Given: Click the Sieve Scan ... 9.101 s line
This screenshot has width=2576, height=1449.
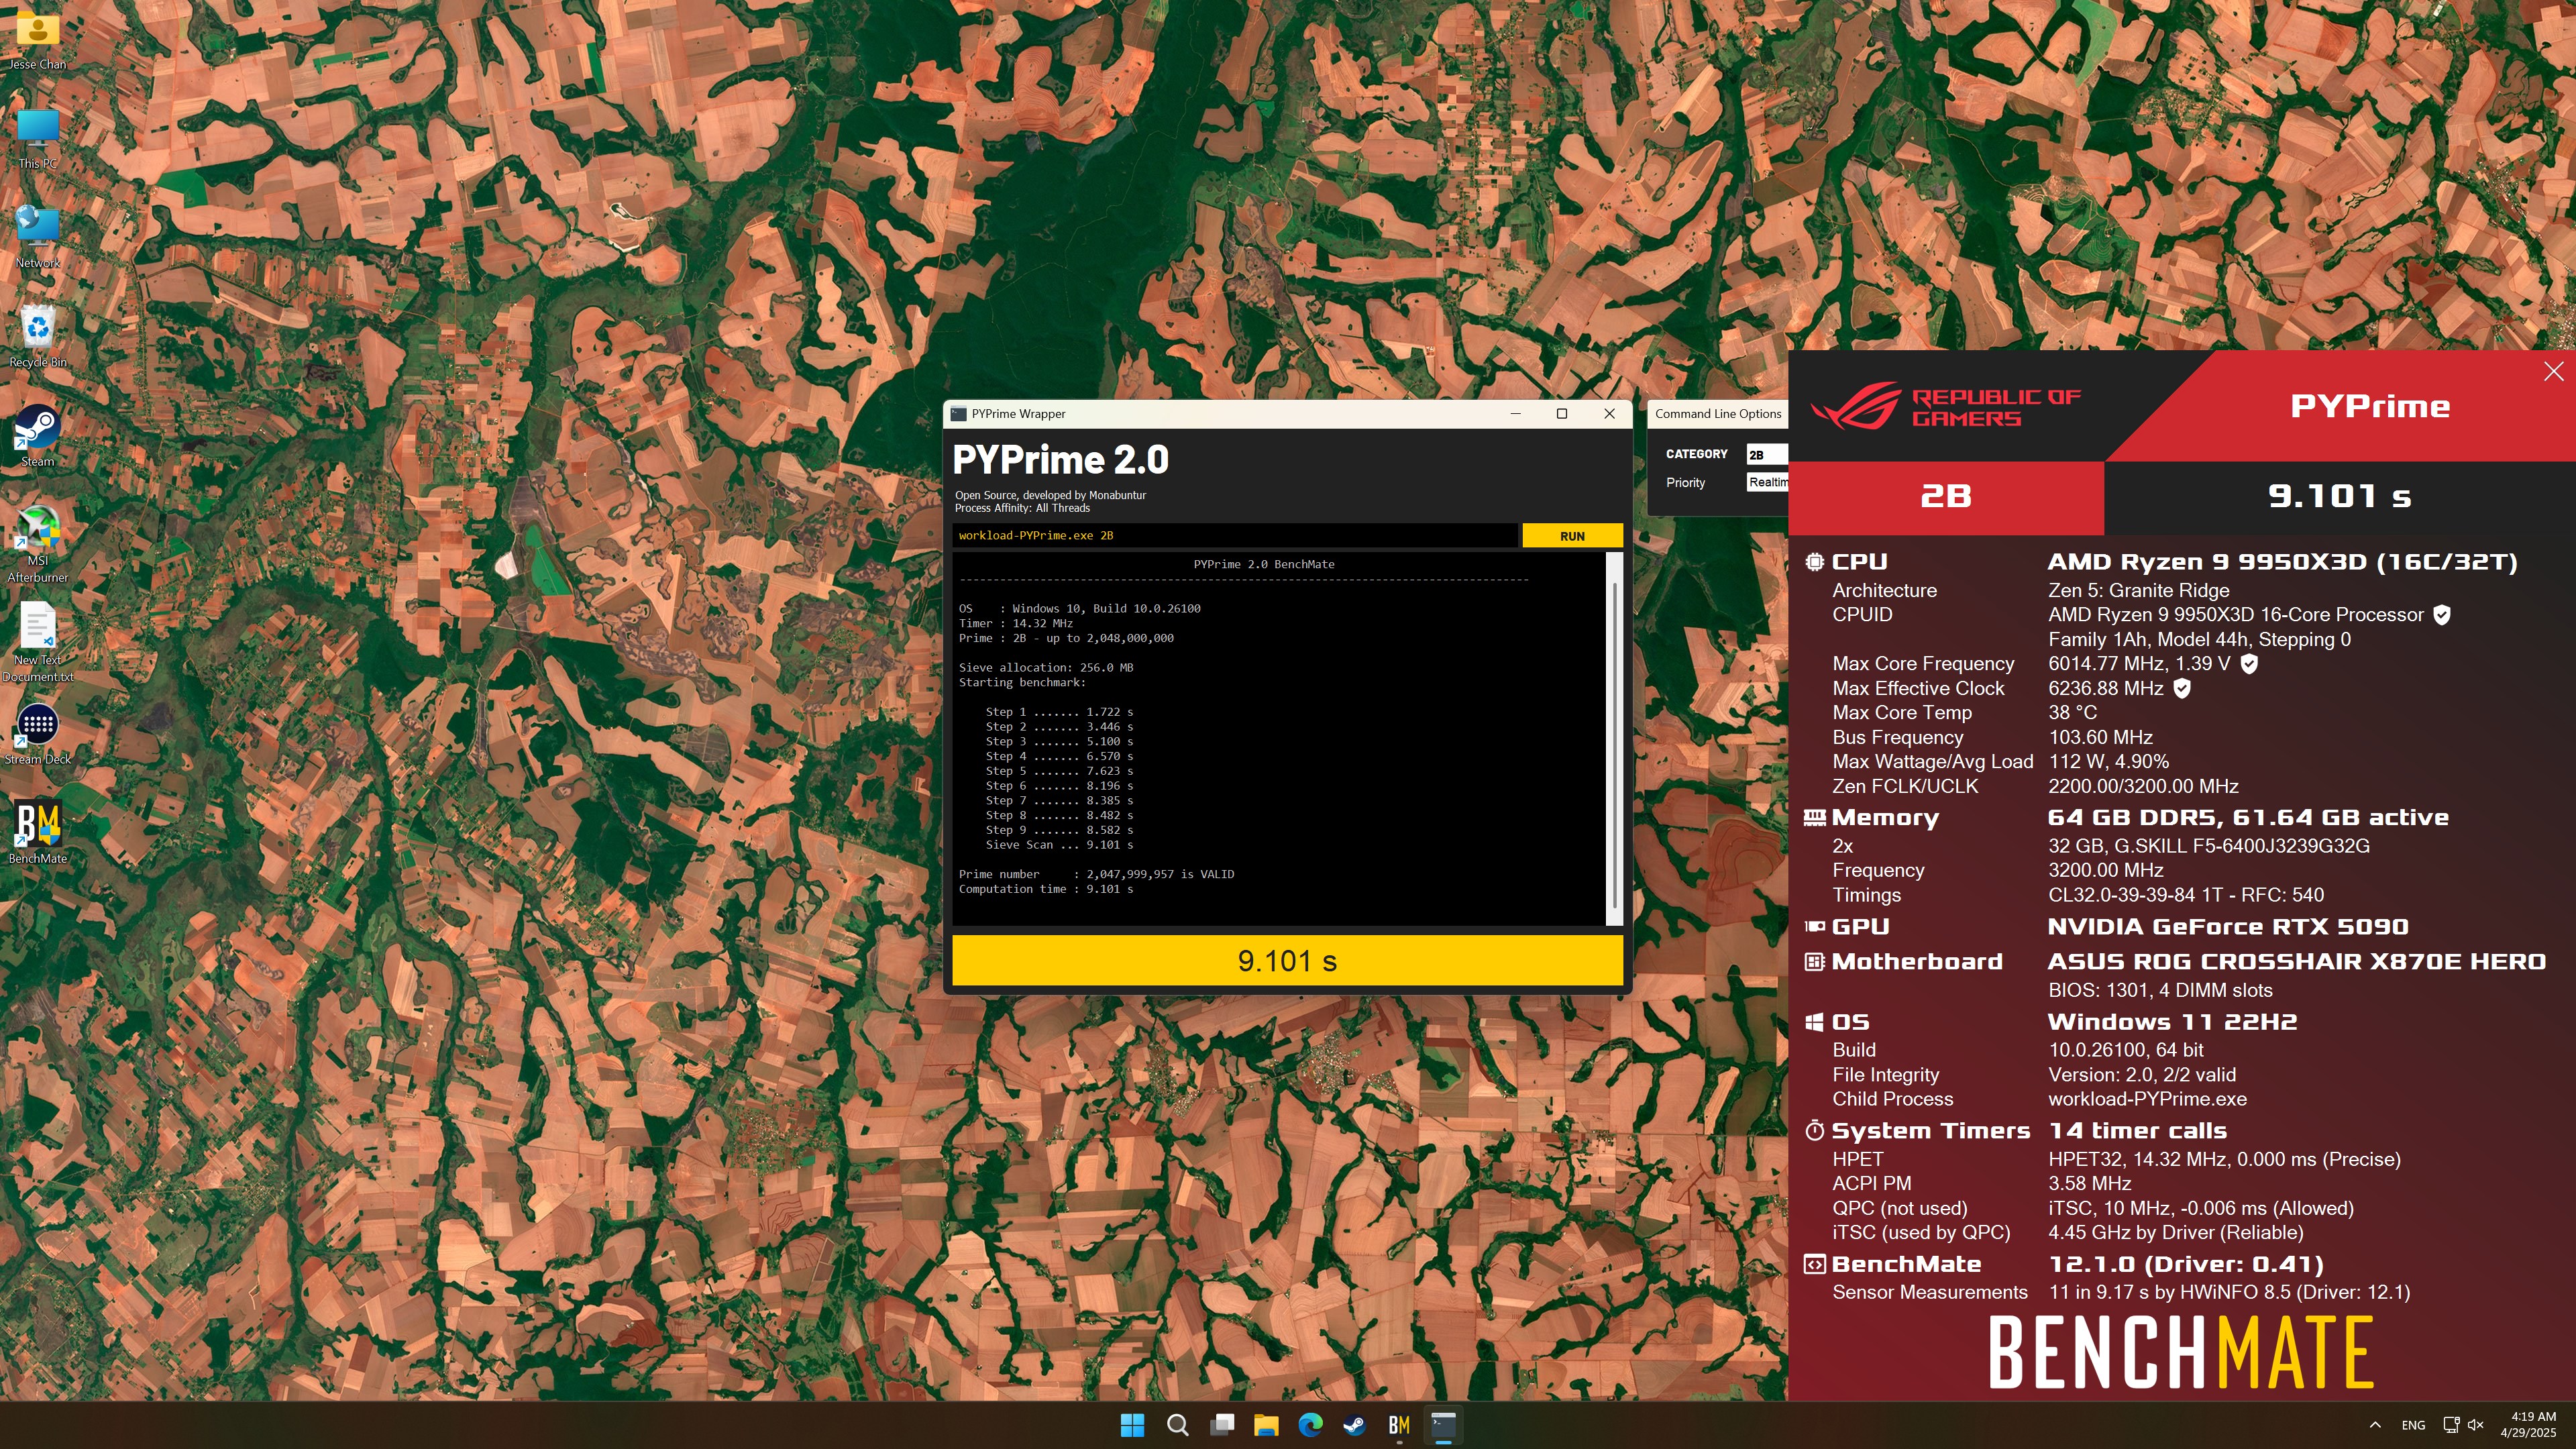Looking at the screenshot, I should [x=1059, y=845].
